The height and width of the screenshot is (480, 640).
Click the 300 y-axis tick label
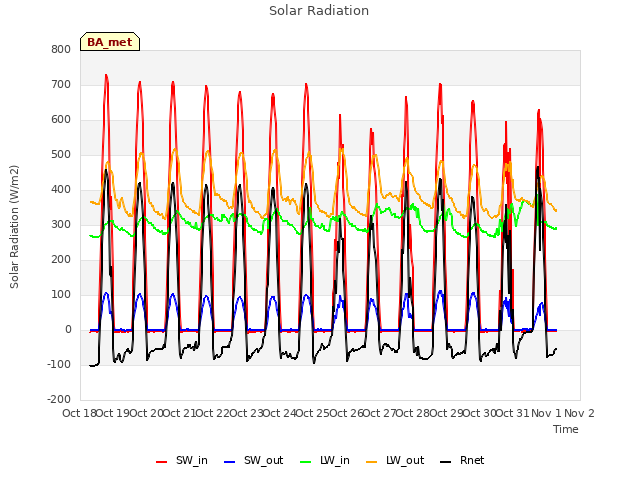[61, 224]
